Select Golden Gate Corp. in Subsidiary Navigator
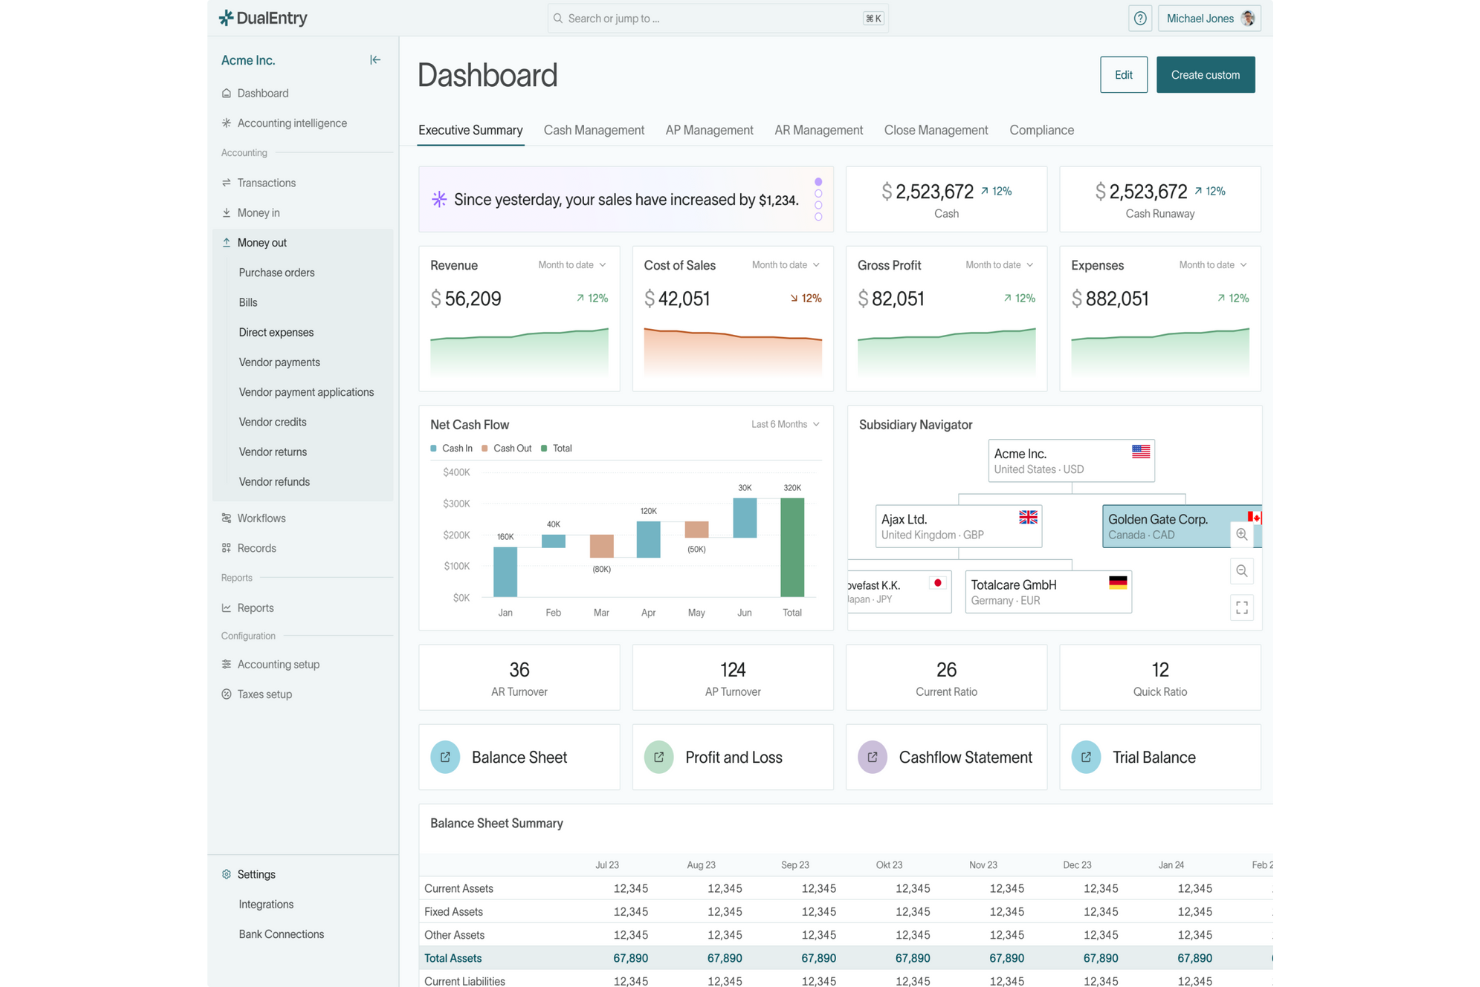This screenshot has width=1480, height=987. [1160, 525]
